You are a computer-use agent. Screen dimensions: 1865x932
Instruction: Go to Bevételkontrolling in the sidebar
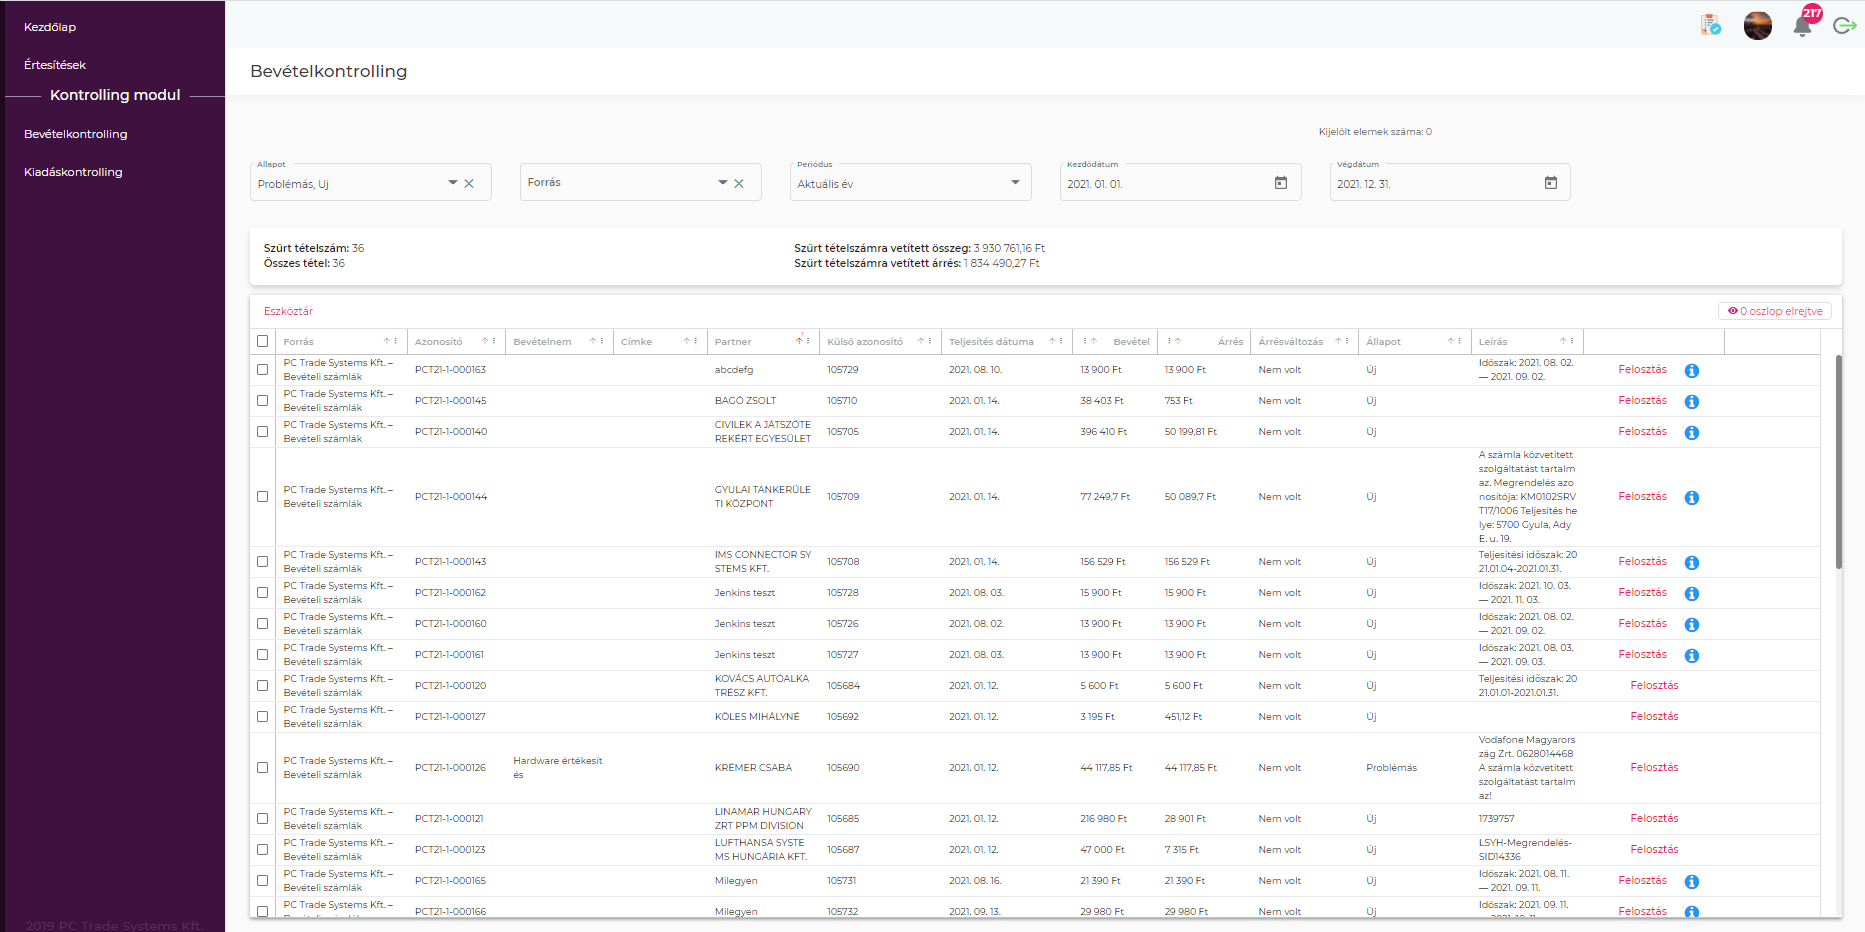tap(76, 134)
